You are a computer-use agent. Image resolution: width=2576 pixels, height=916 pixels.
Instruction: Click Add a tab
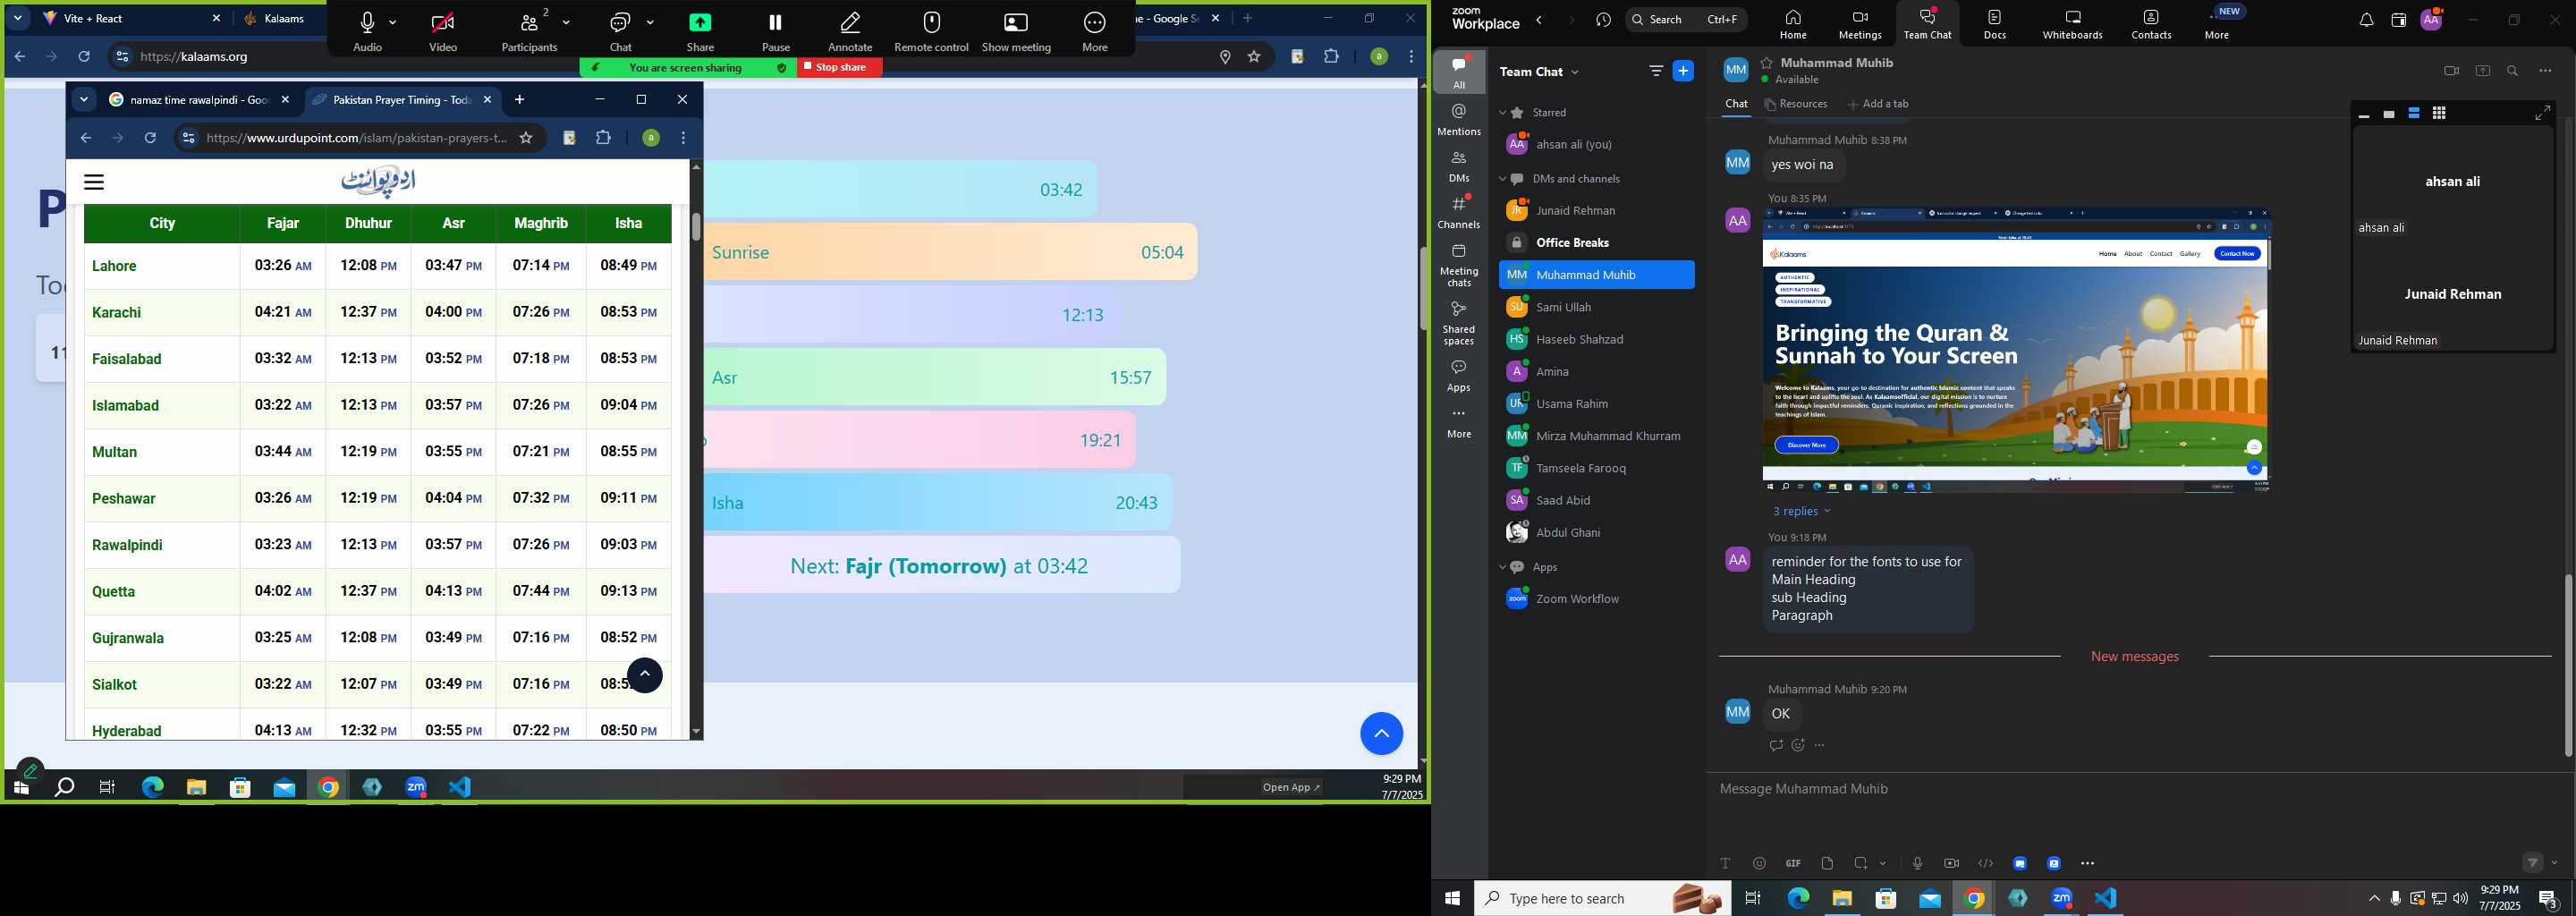pyautogui.click(x=1879, y=104)
